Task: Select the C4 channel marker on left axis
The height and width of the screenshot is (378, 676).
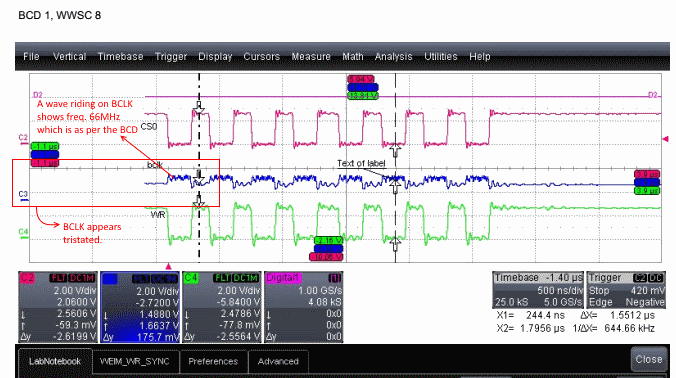Action: click(x=23, y=233)
